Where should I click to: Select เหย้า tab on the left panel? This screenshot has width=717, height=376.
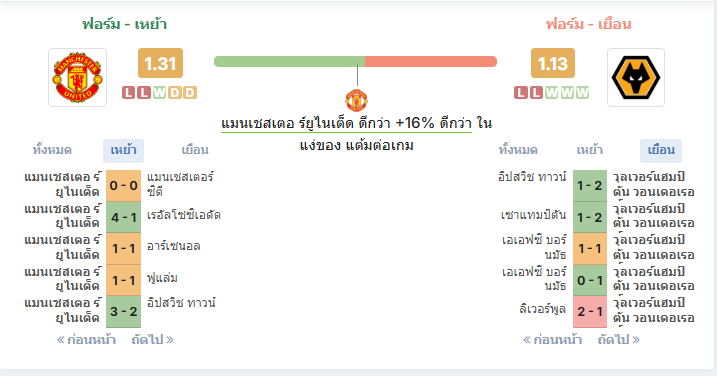[x=123, y=150]
